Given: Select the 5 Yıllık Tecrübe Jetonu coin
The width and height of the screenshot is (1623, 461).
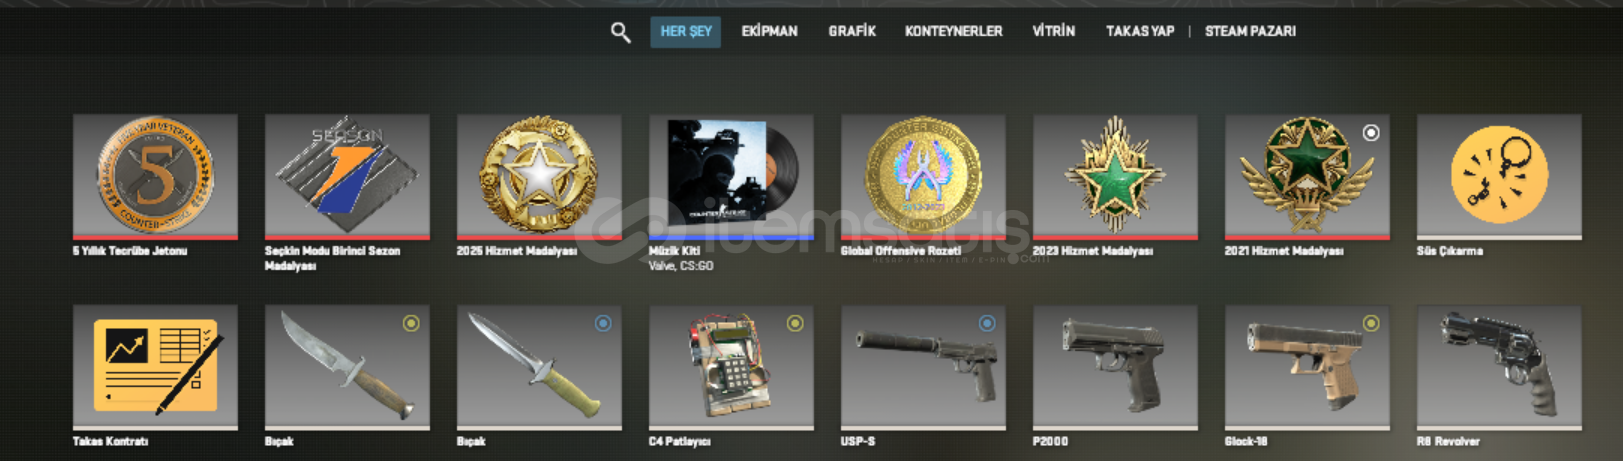Looking at the screenshot, I should [155, 176].
